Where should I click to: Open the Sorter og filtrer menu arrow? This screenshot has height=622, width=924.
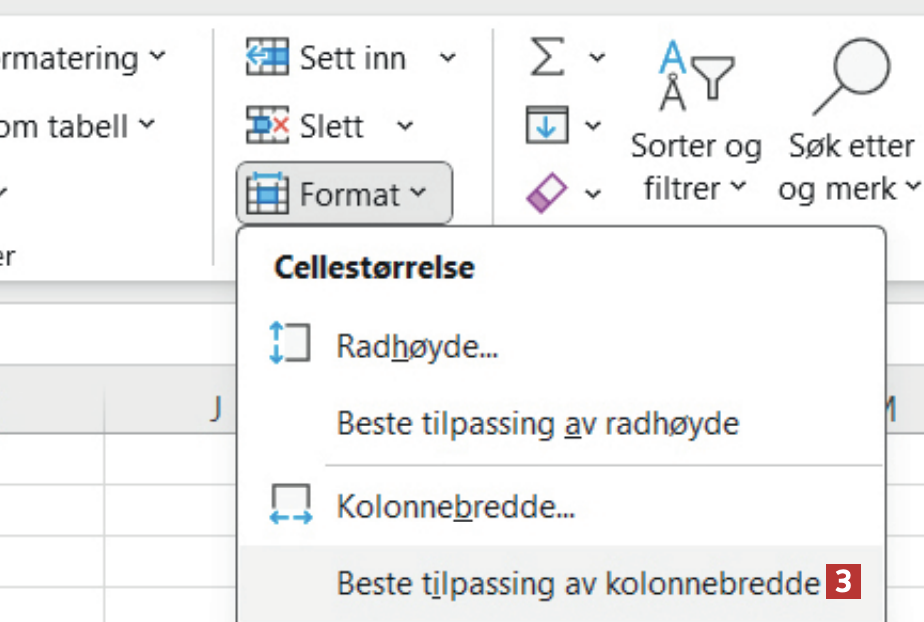pyautogui.click(x=738, y=187)
